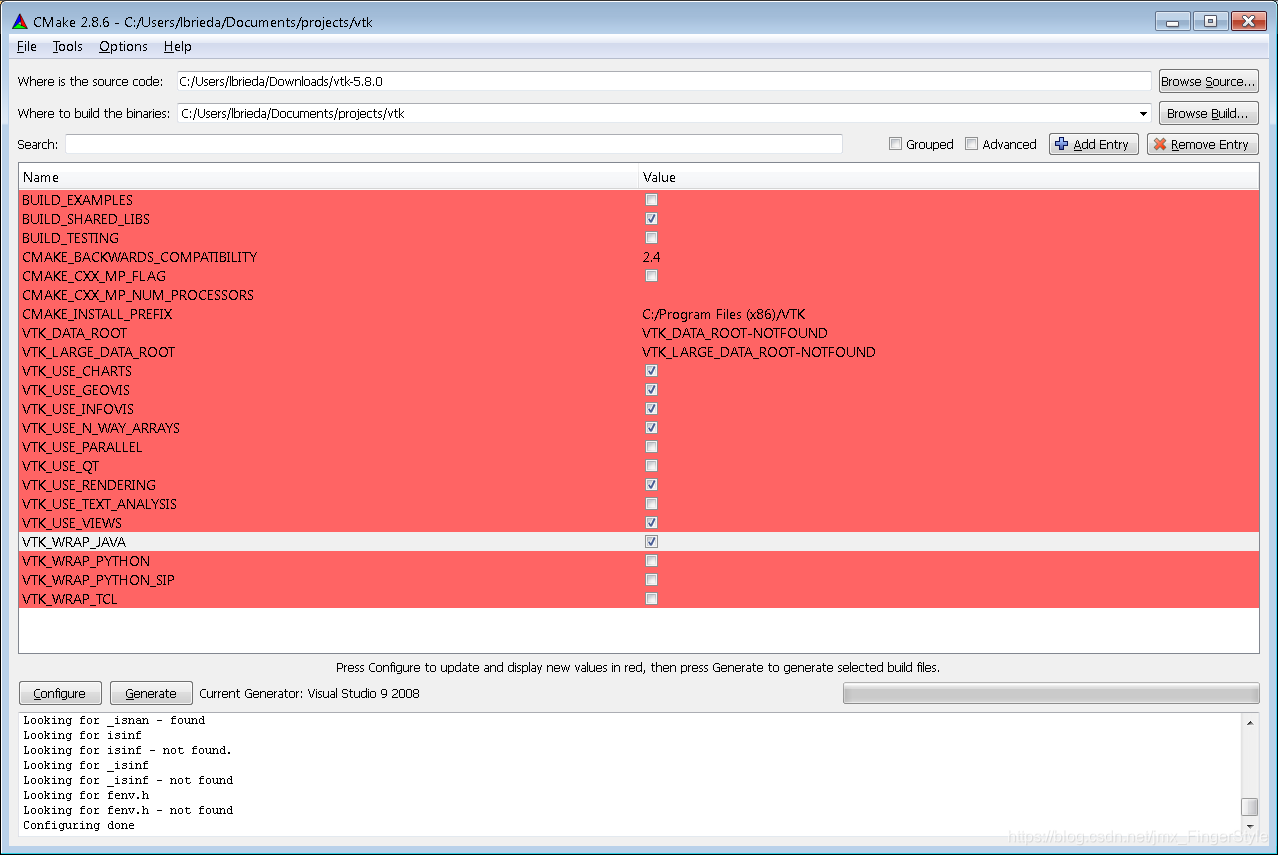Click the Add Entry button

[x=1093, y=144]
